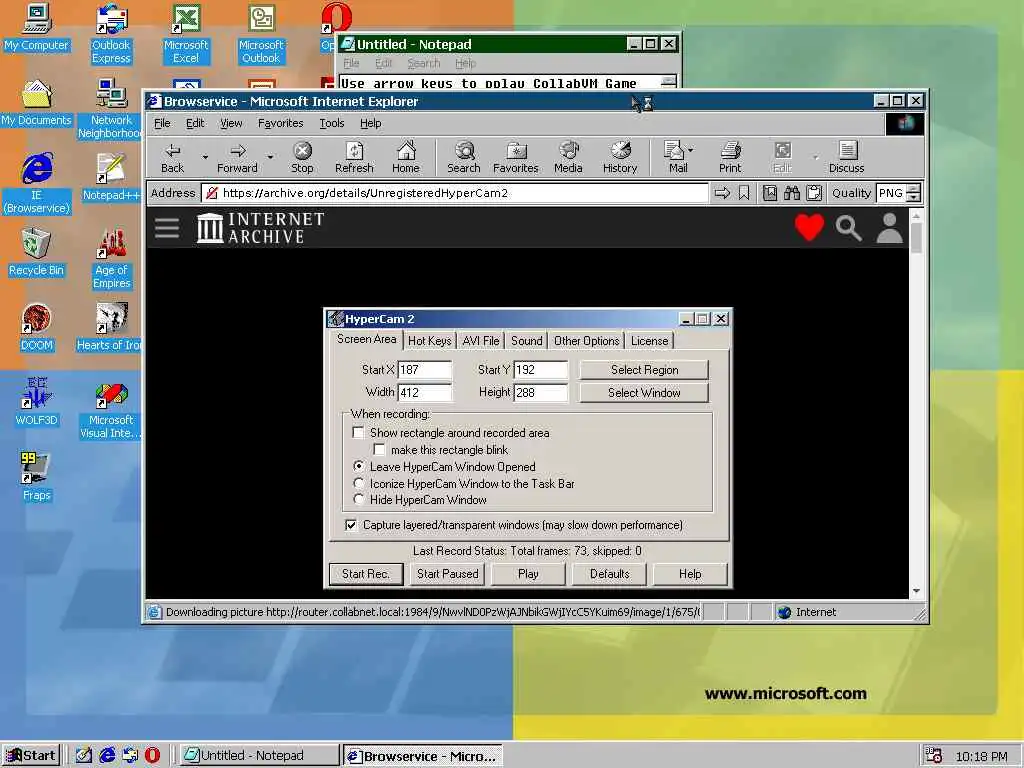Click the Internet Archive logo
Image resolution: width=1024 pixels, height=768 pixels.
point(260,228)
